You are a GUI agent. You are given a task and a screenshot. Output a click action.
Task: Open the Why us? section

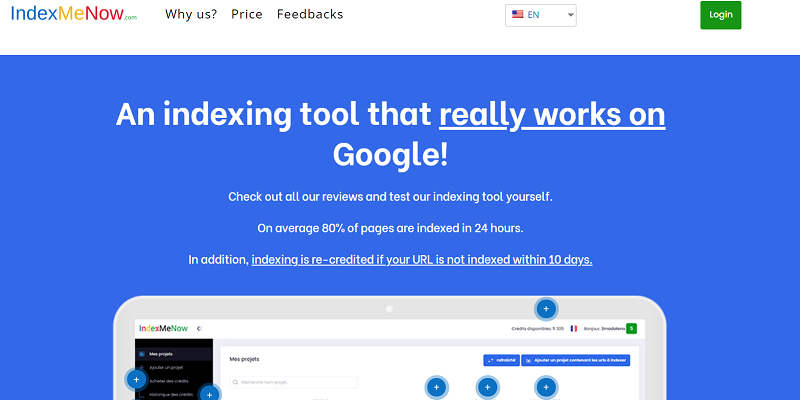point(191,14)
